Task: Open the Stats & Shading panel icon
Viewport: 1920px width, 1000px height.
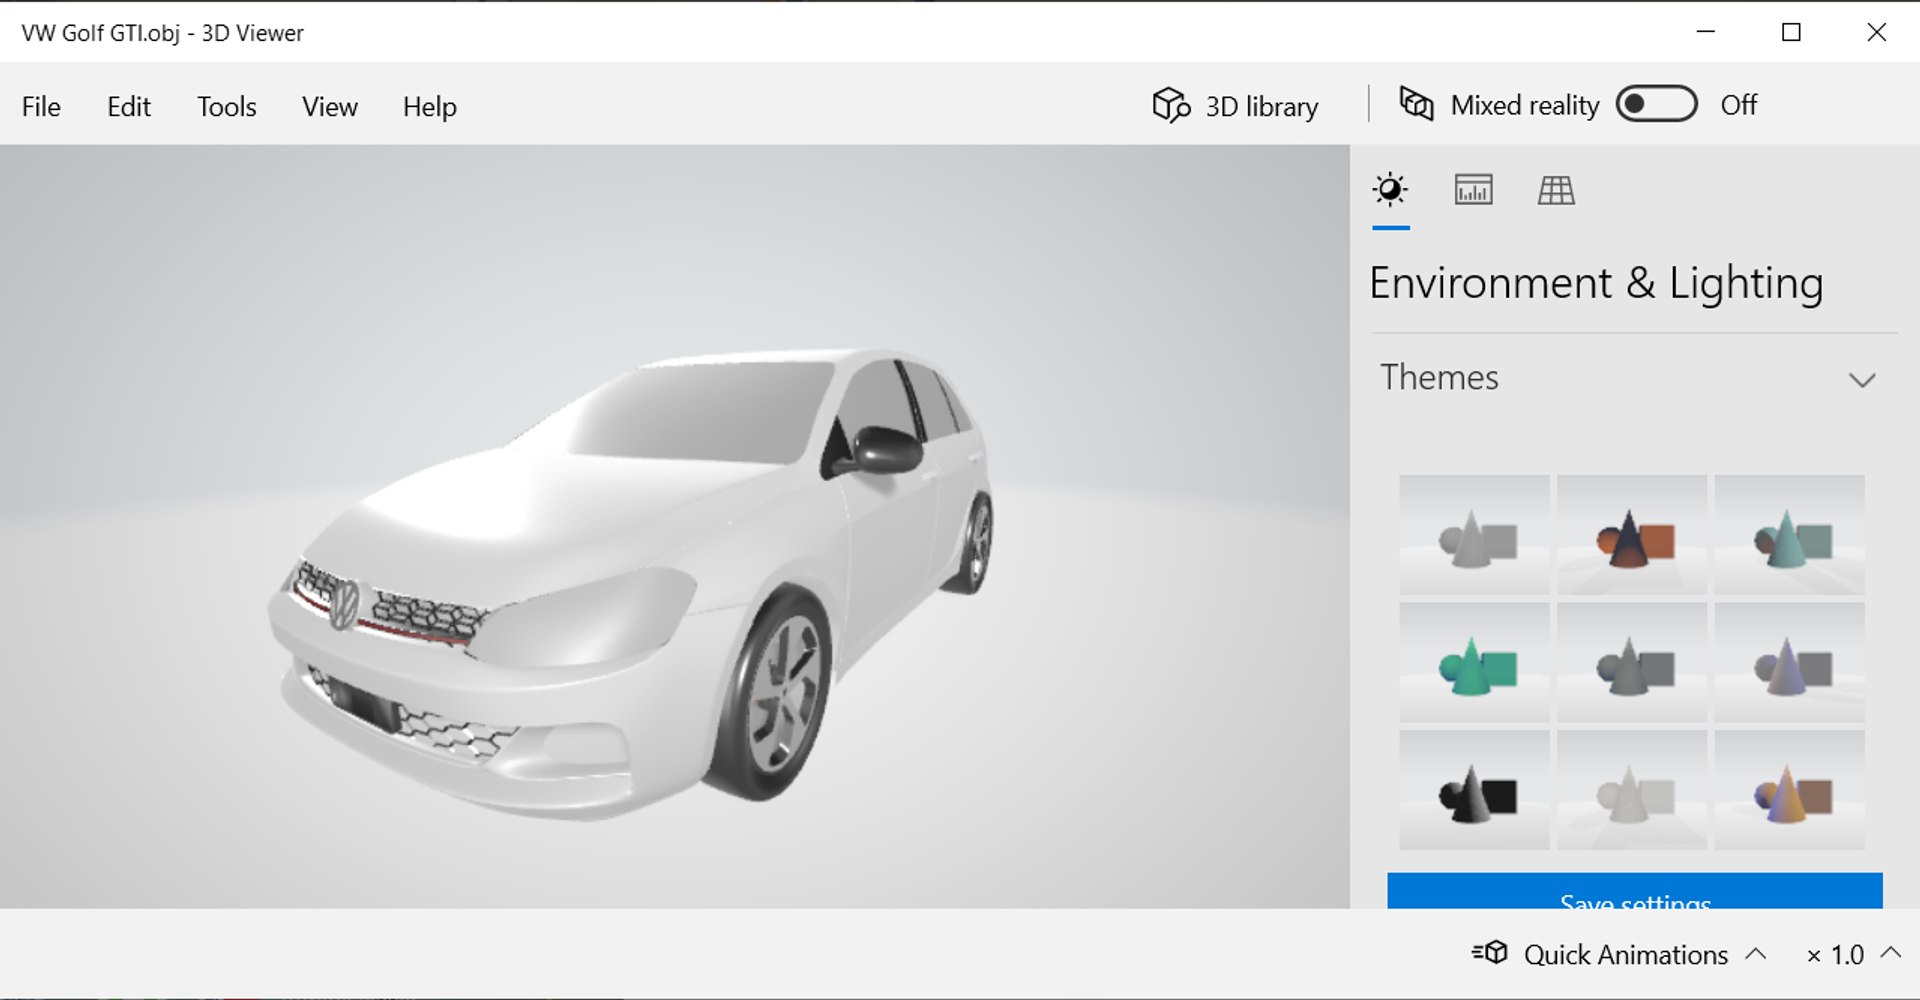Action: pyautogui.click(x=1473, y=190)
